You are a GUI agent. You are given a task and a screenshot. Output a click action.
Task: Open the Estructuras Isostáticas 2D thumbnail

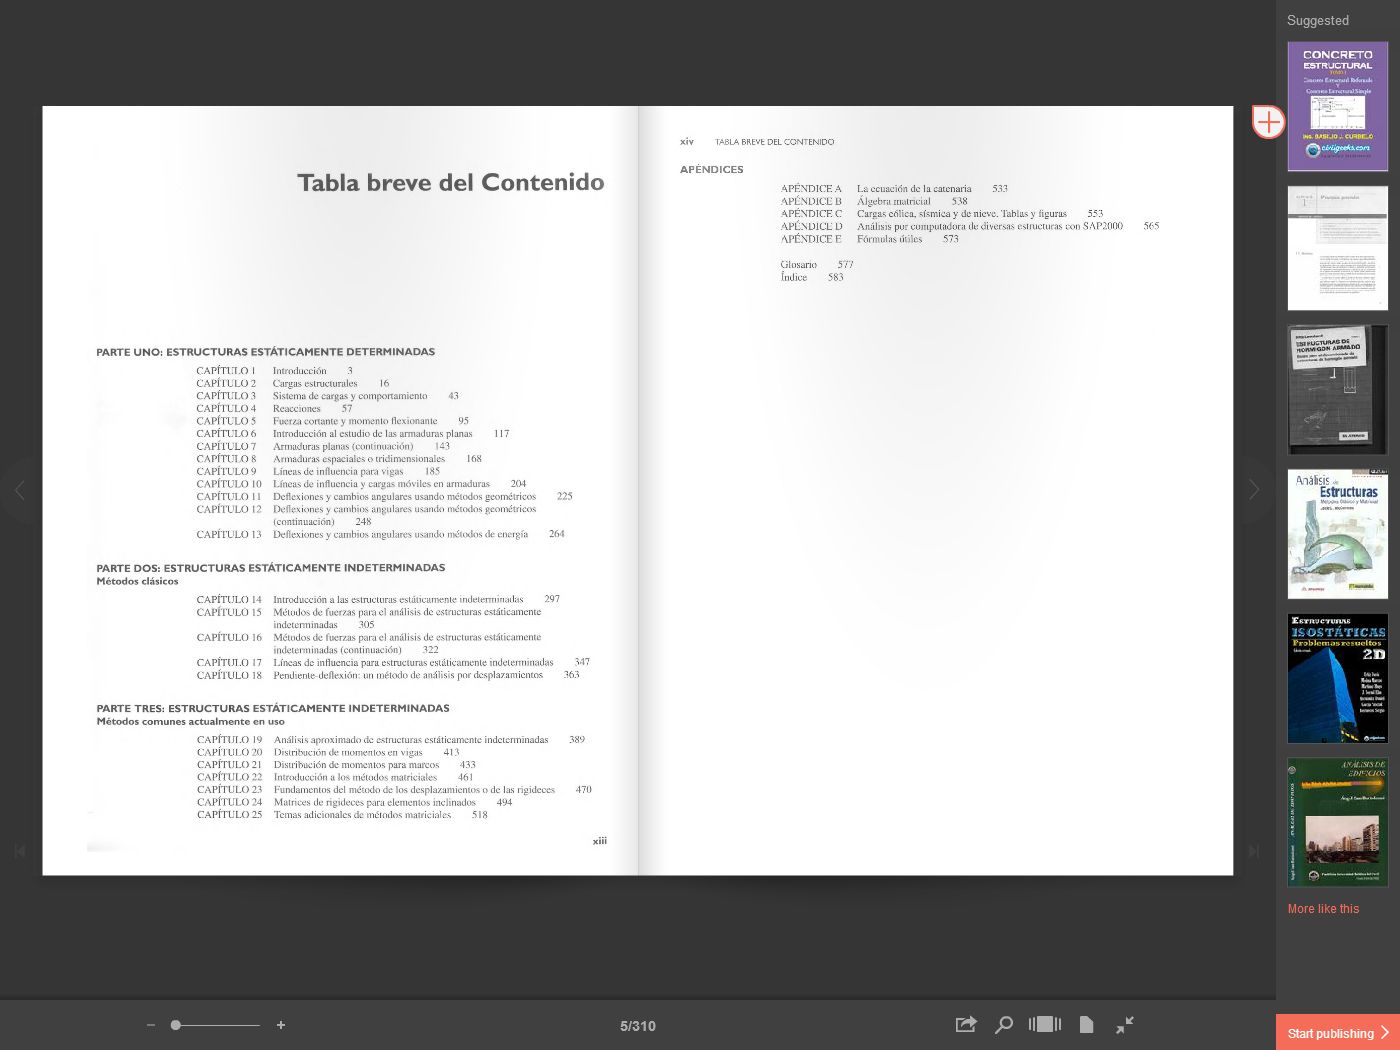click(1337, 677)
